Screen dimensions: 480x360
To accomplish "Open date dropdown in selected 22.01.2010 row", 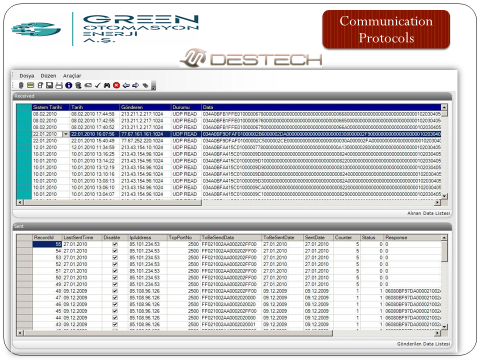I will click(66, 134).
